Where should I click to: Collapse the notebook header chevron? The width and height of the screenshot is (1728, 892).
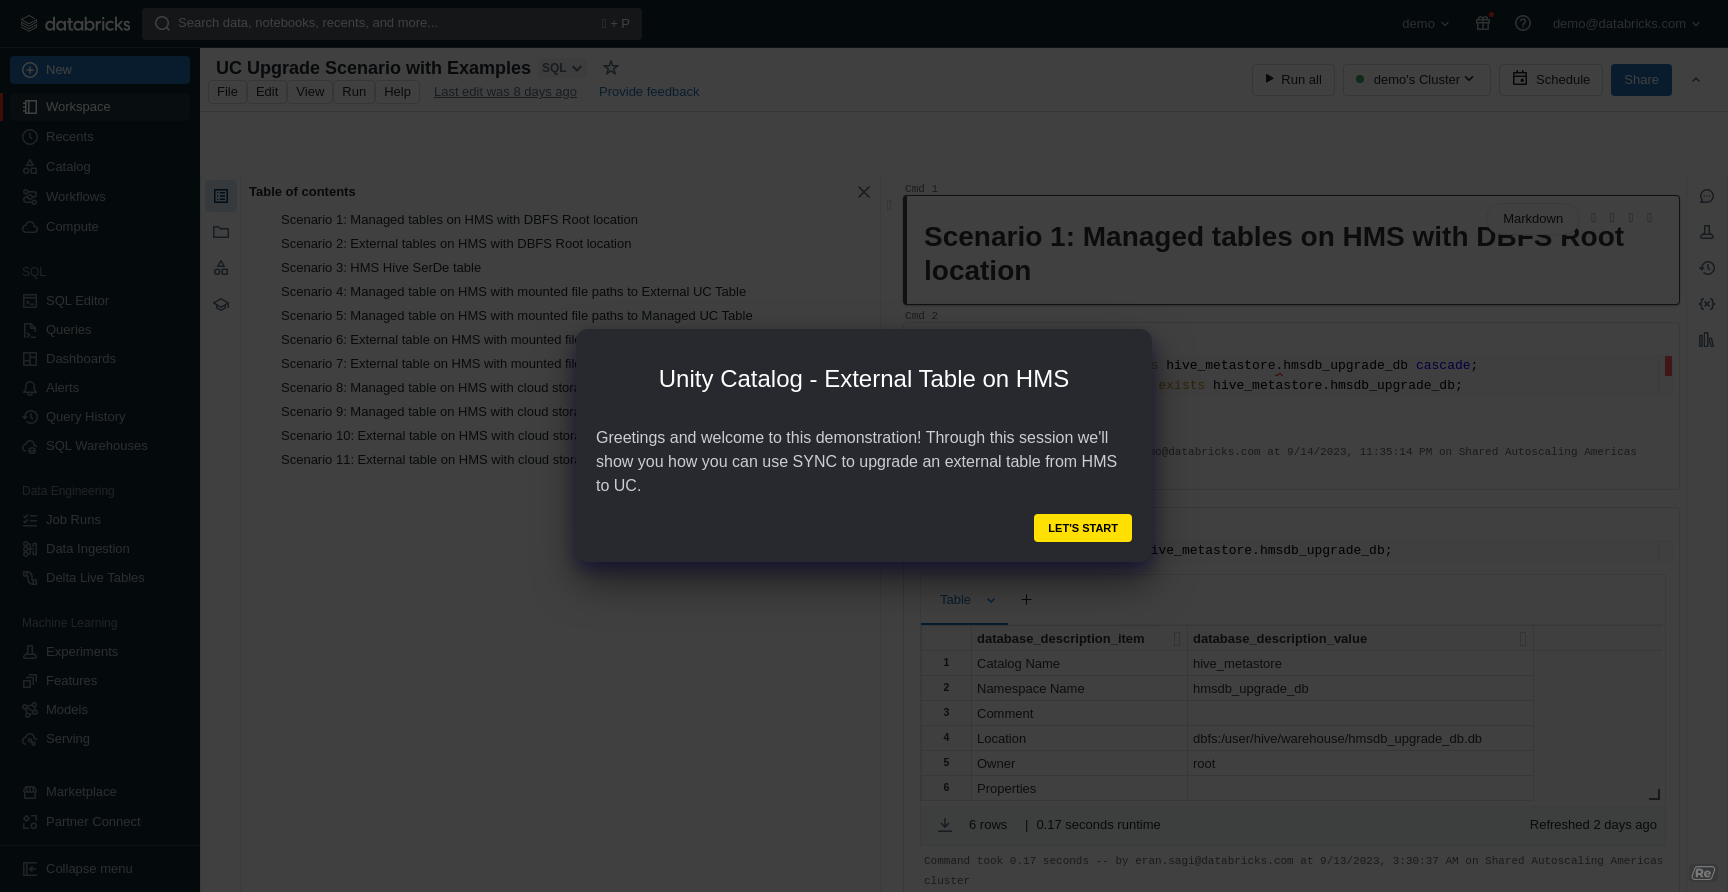pos(1696,80)
